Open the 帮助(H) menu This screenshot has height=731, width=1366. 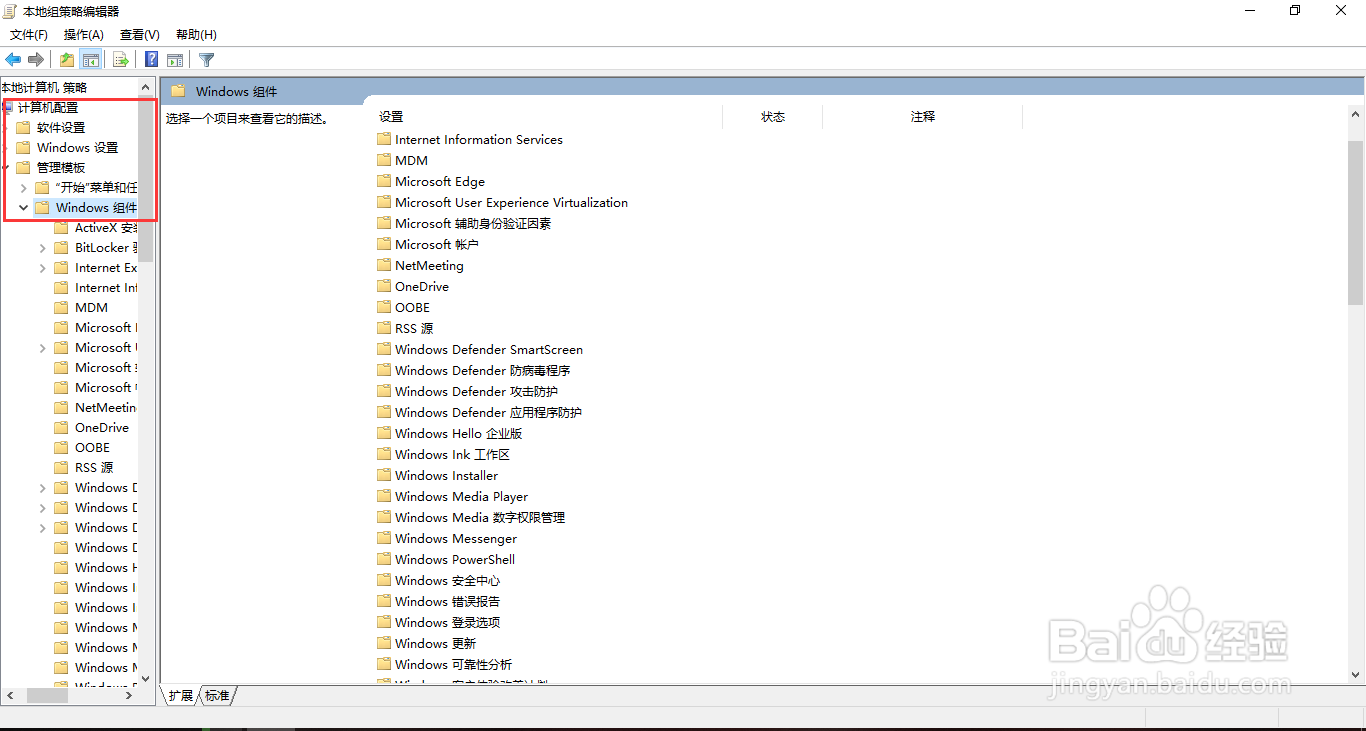[196, 35]
